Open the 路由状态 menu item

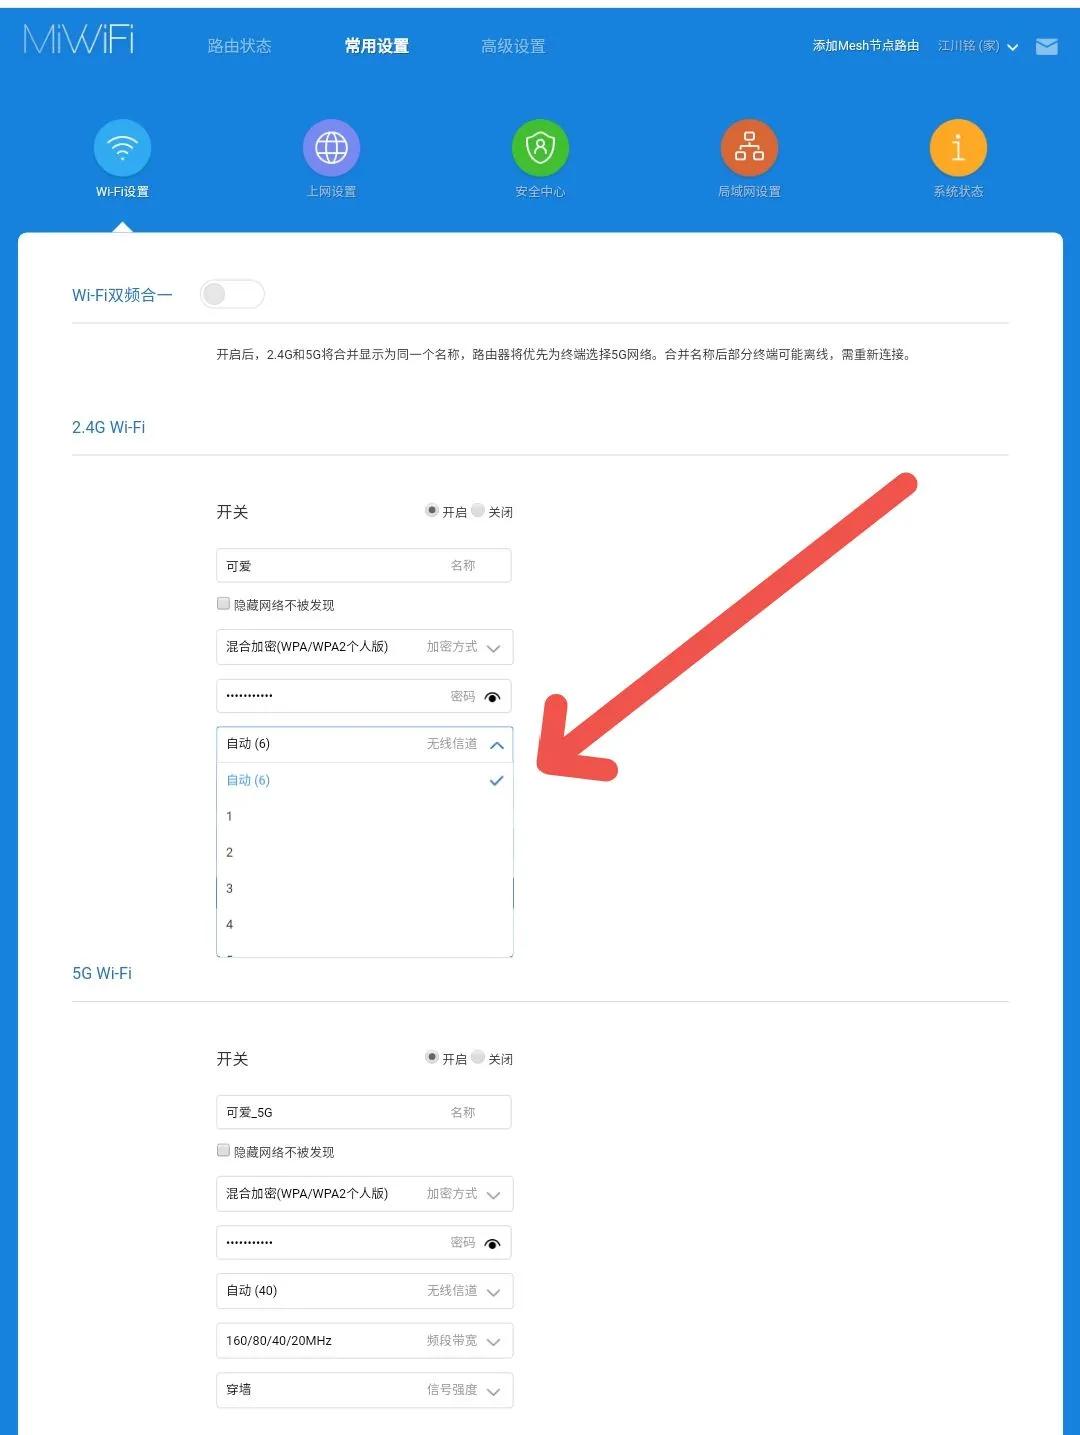coord(239,46)
